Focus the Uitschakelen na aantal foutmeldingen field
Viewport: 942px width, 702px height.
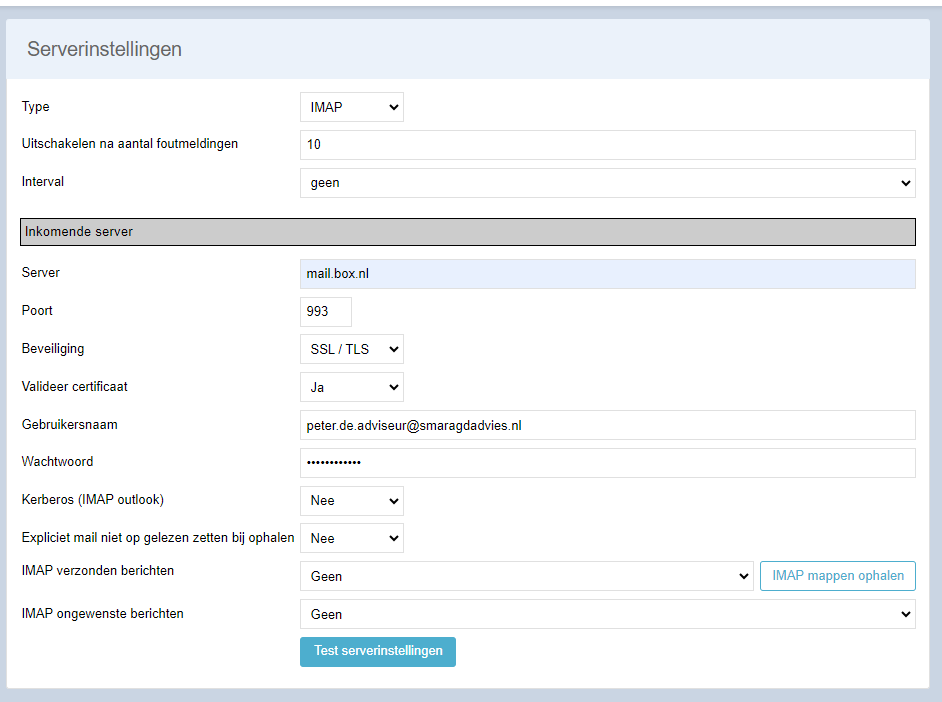point(607,145)
